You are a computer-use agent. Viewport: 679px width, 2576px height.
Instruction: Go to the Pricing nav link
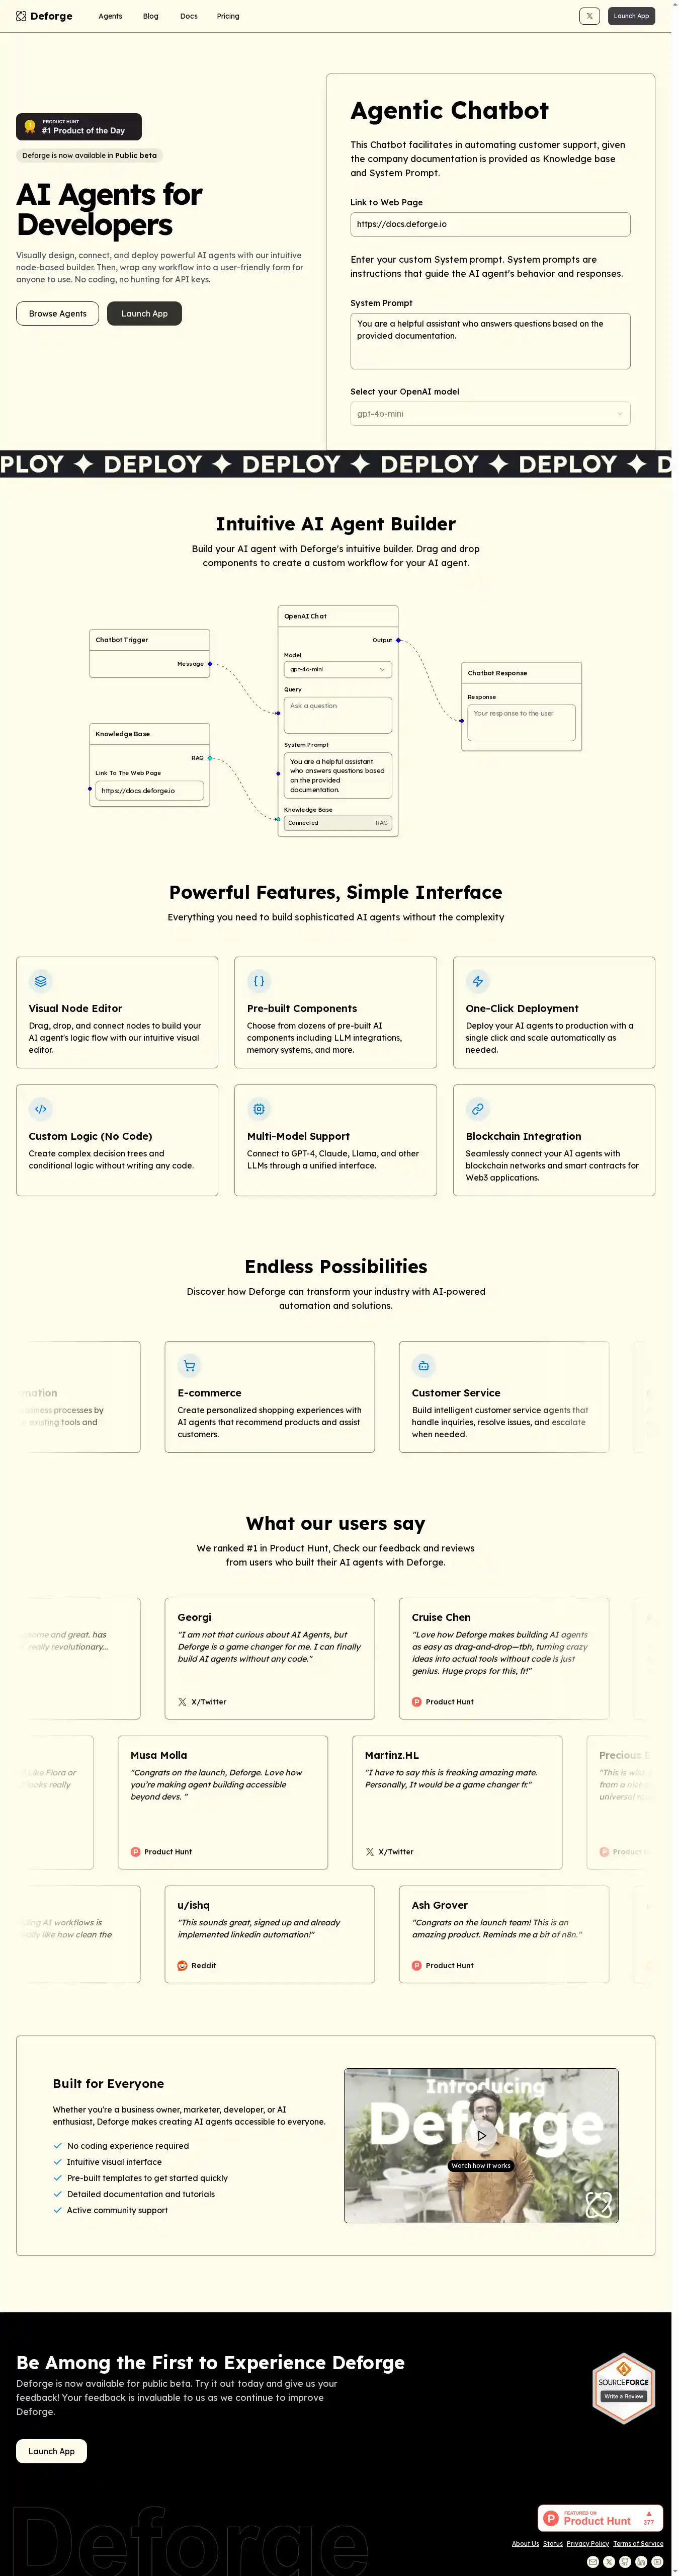pos(228,16)
